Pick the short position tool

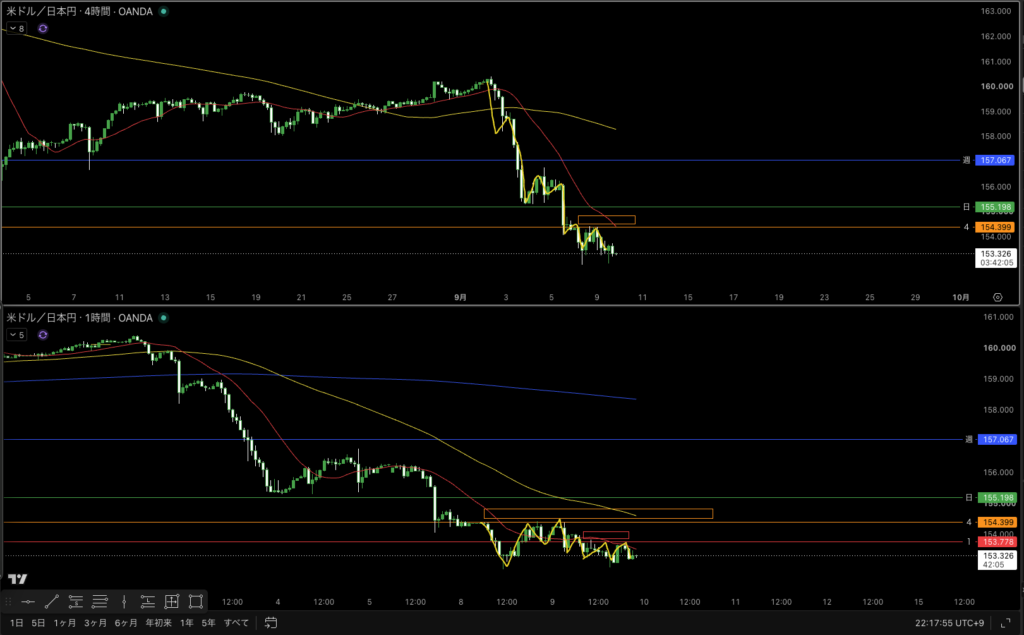point(76,602)
